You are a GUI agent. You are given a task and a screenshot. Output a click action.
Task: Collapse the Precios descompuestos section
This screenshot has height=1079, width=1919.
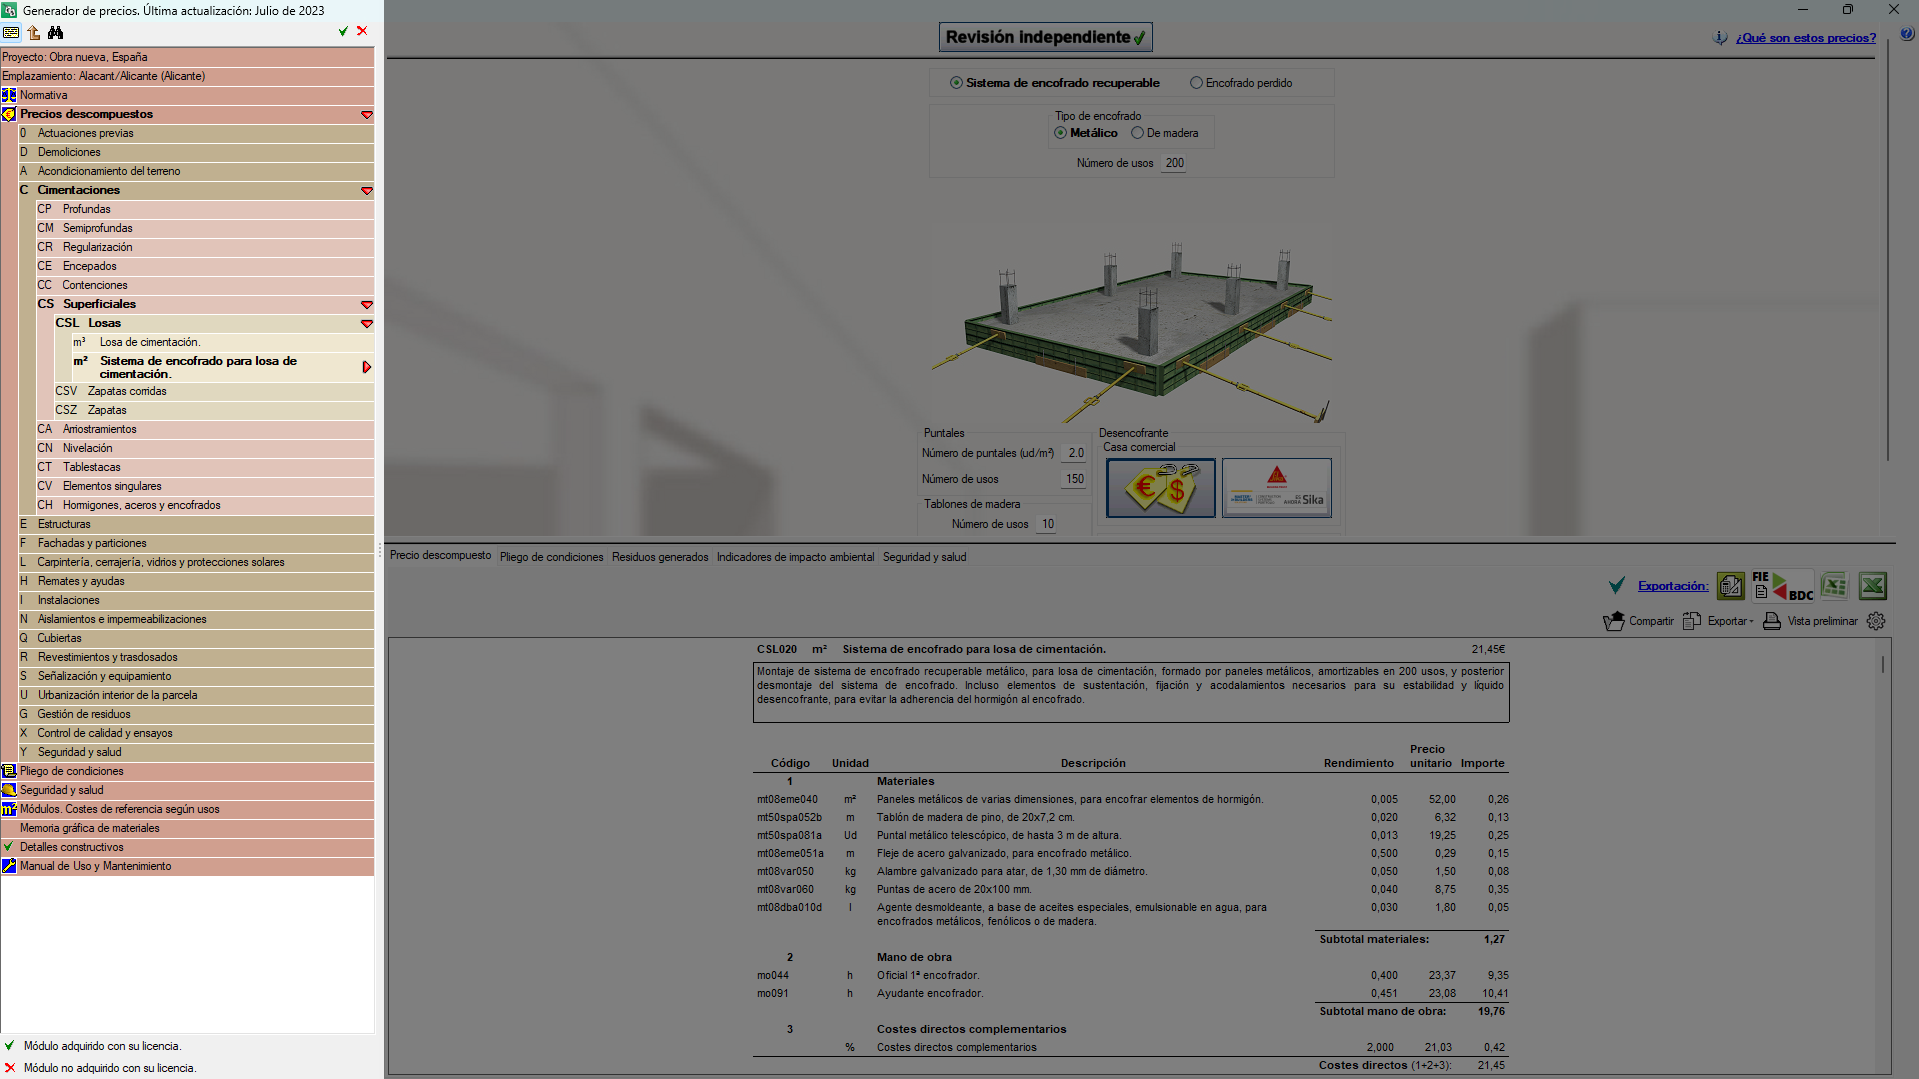[x=367, y=115]
